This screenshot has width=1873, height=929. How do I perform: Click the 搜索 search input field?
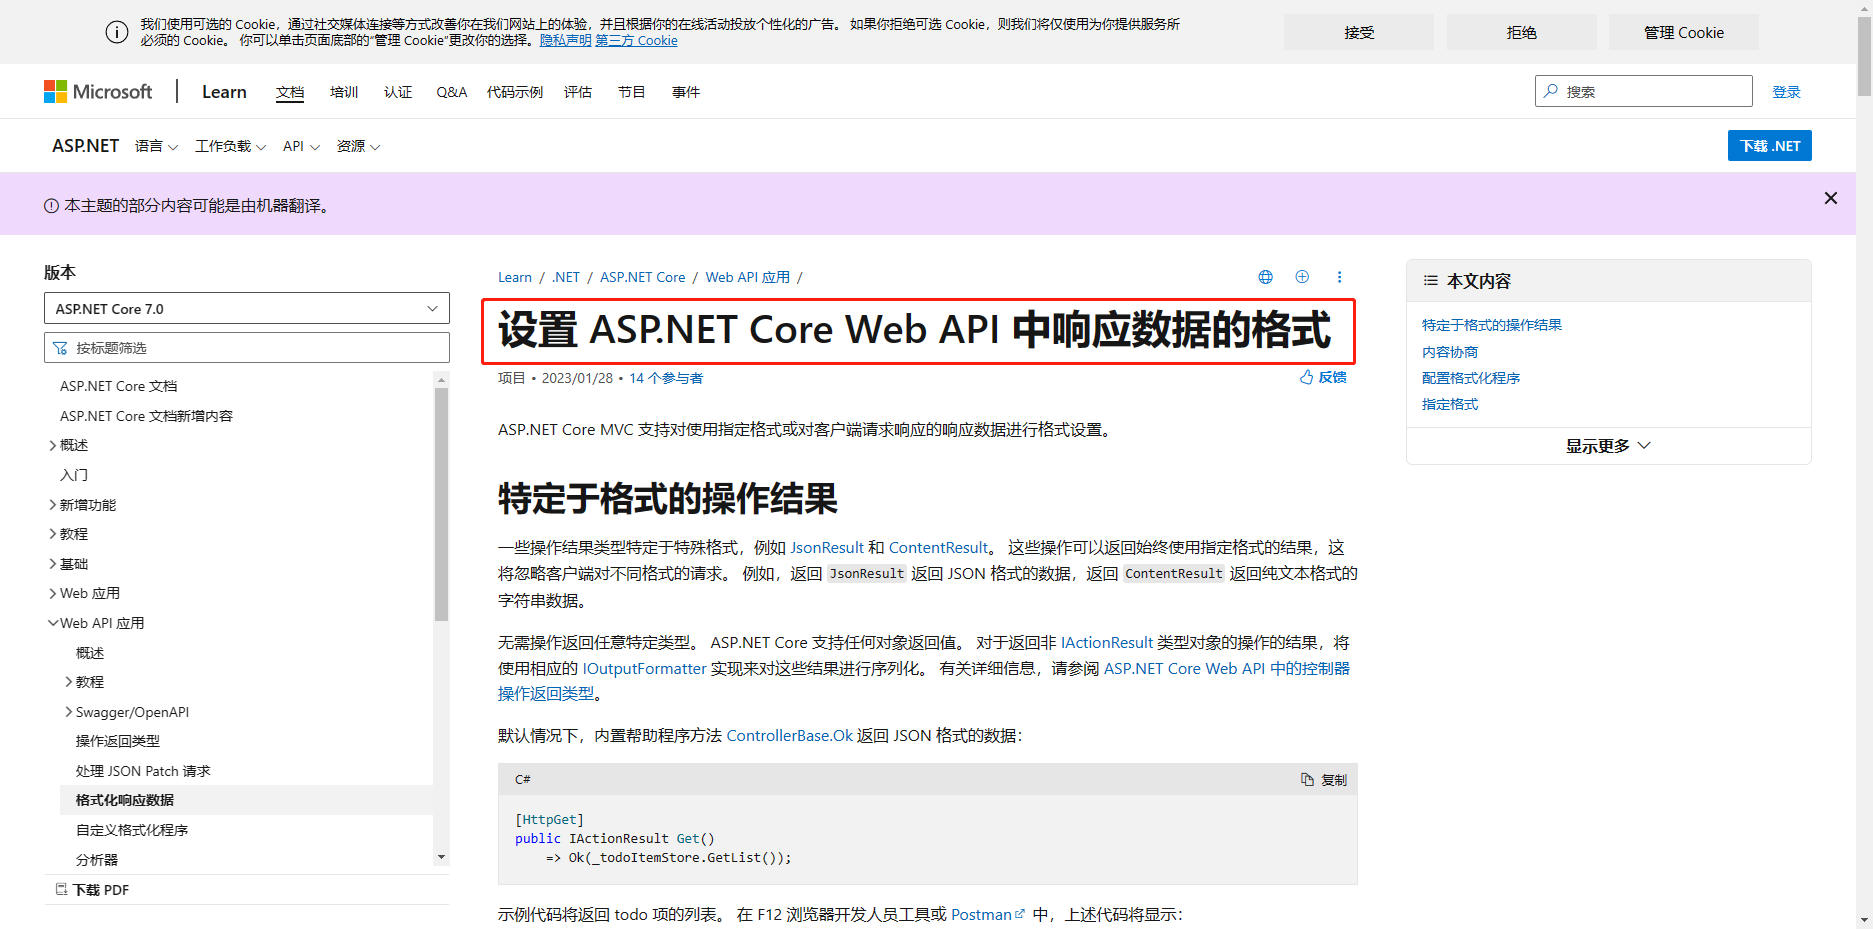point(1644,91)
